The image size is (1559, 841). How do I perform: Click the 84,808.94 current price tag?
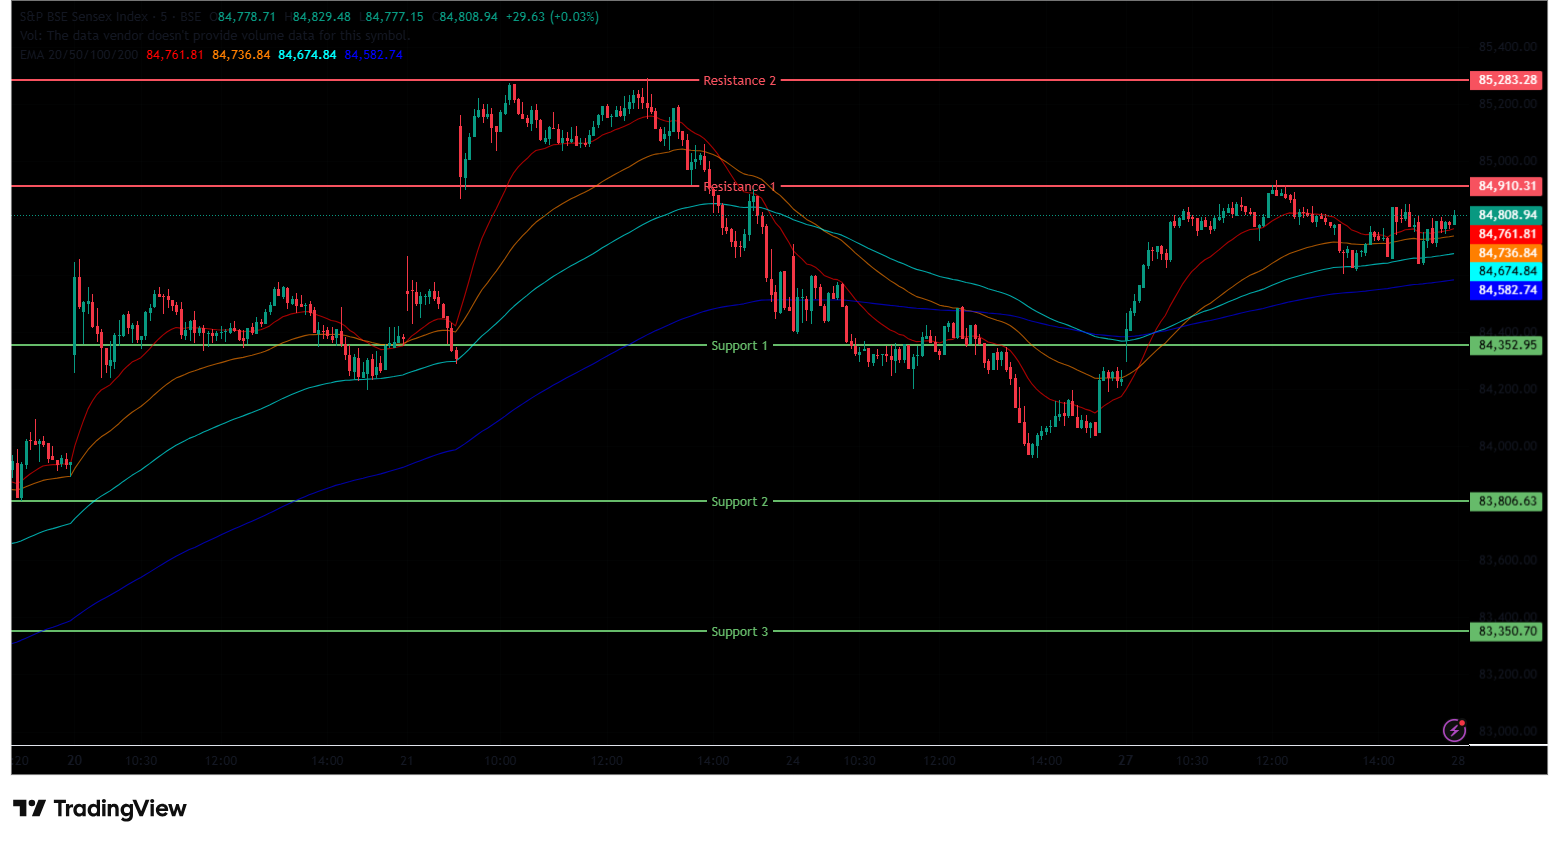pos(1506,215)
